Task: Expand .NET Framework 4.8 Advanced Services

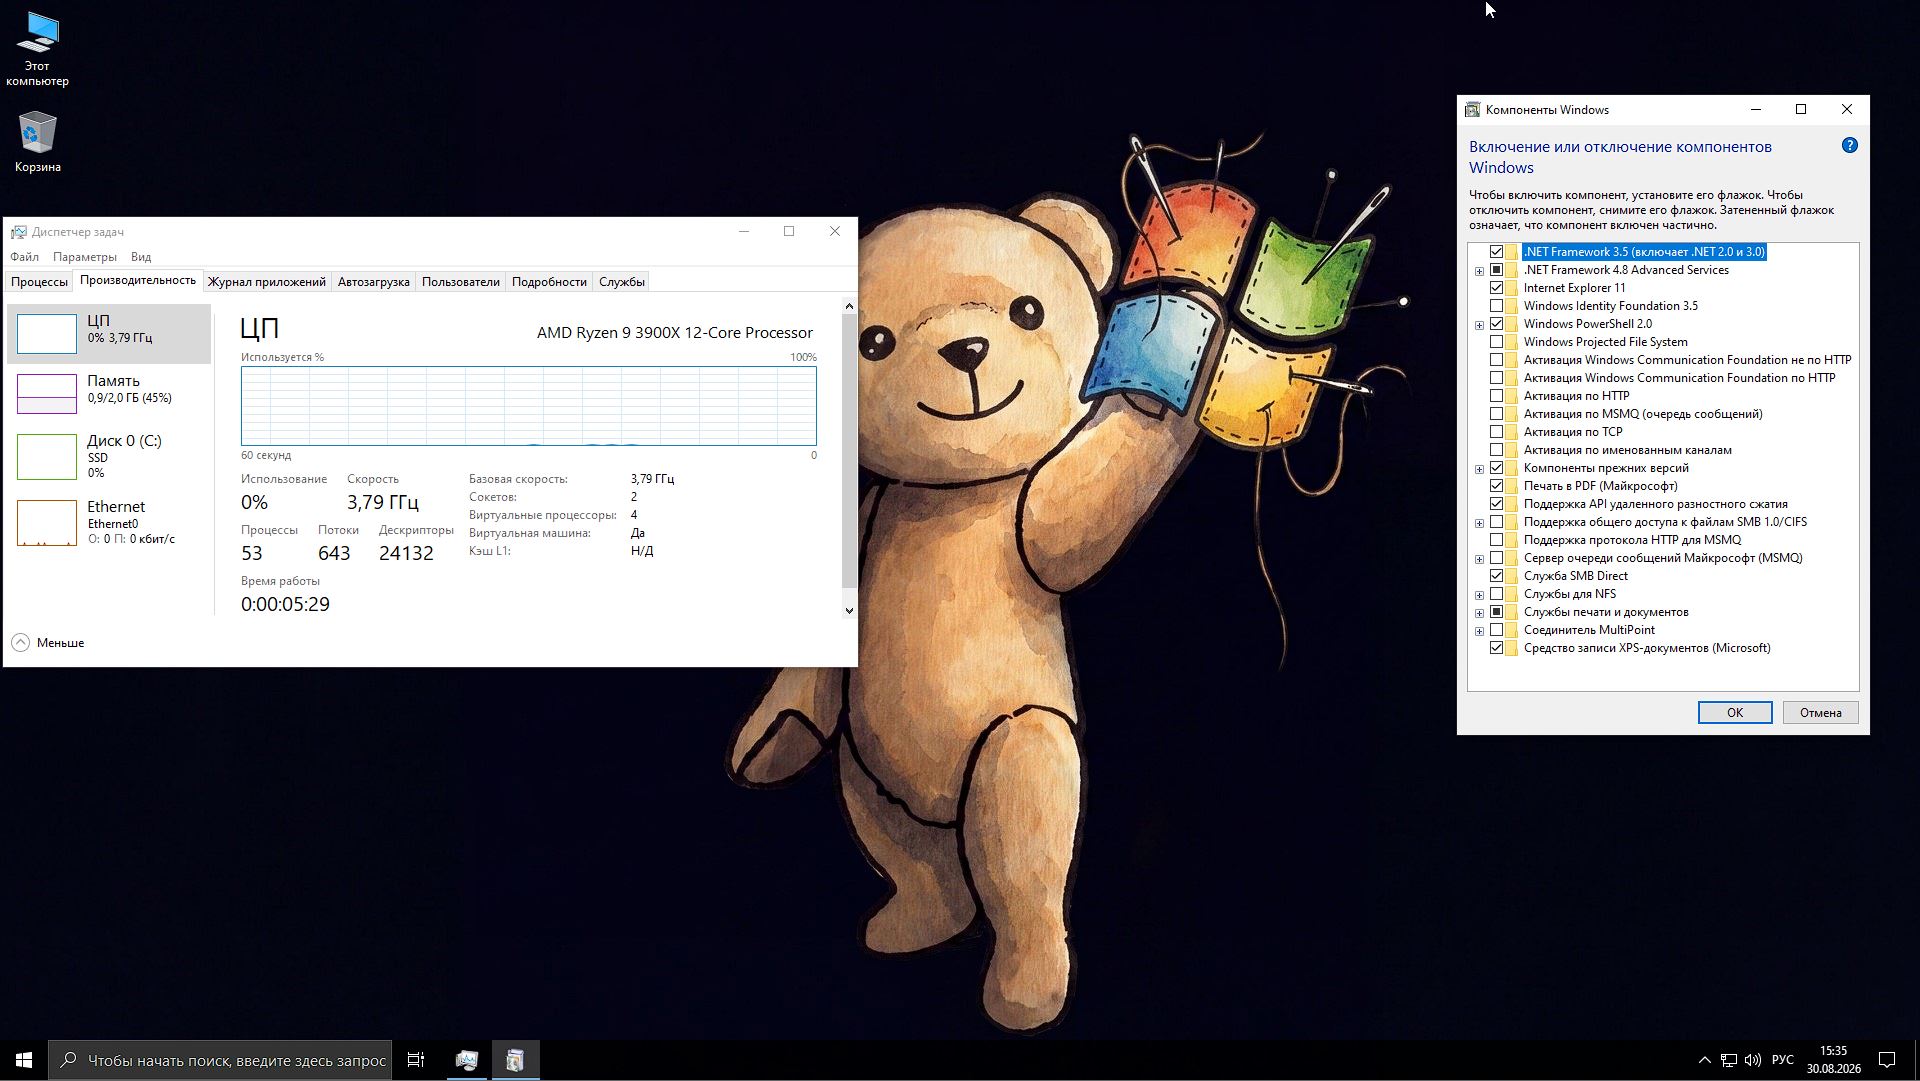Action: coord(1479,271)
